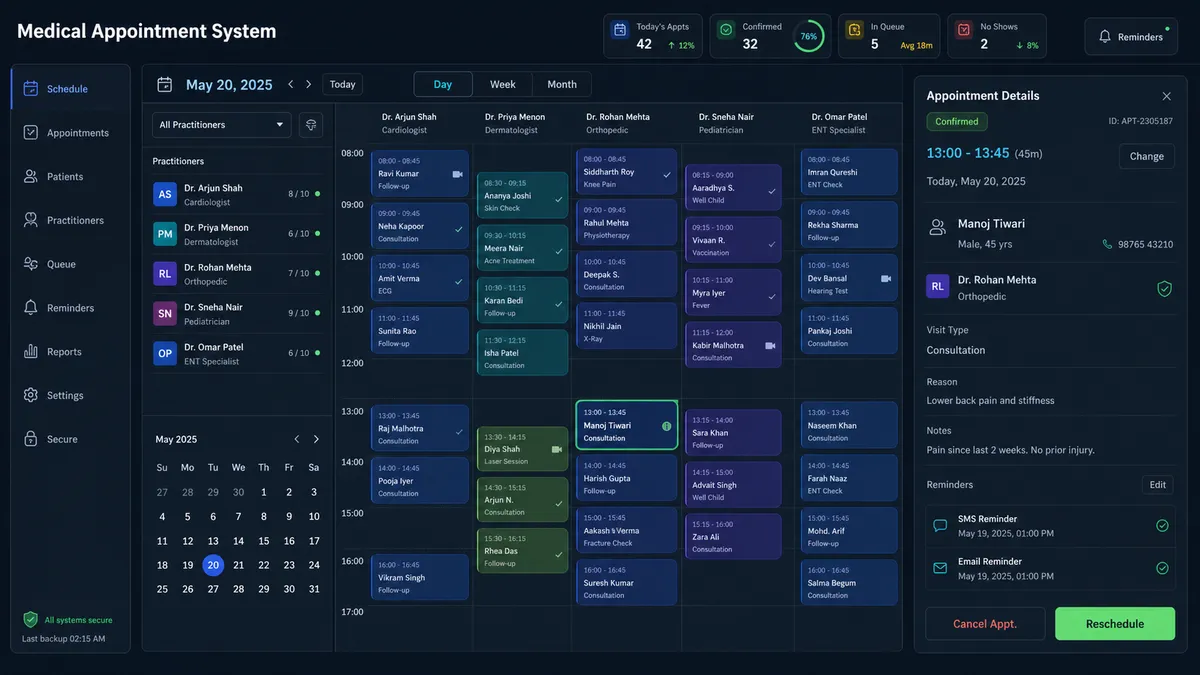The height and width of the screenshot is (675, 1200).
Task: Click the video icon on Kabir Malhotra's consultation
Action: [770, 345]
